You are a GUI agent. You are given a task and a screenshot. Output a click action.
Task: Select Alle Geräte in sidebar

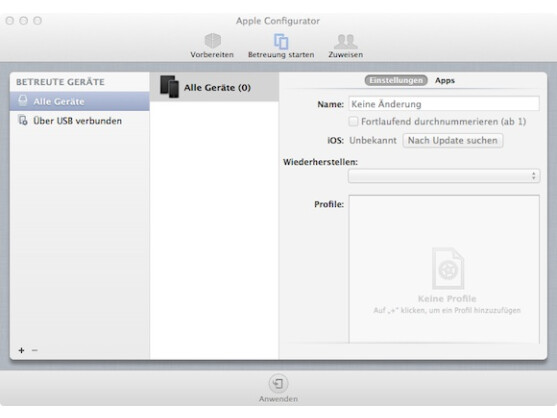[x=80, y=101]
